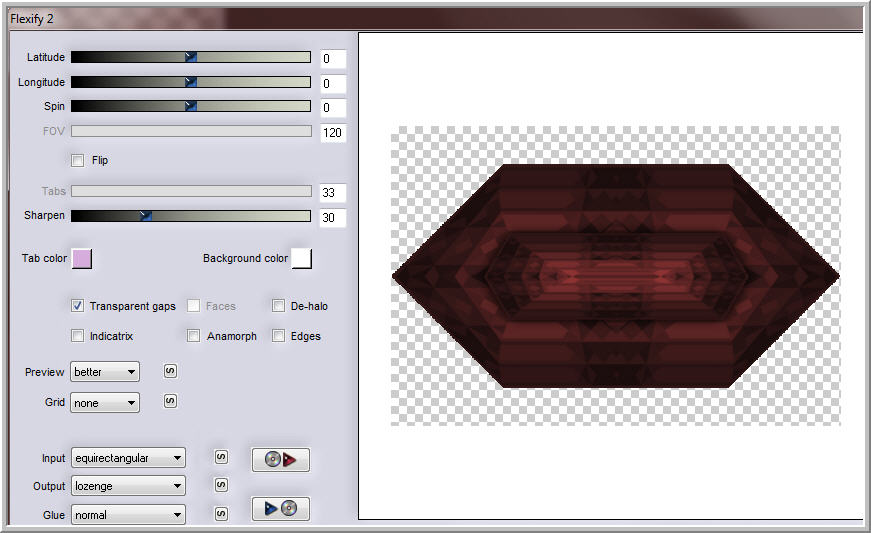The height and width of the screenshot is (533, 871).
Task: Uncheck the Transparent gaps checkbox
Action: (x=78, y=306)
